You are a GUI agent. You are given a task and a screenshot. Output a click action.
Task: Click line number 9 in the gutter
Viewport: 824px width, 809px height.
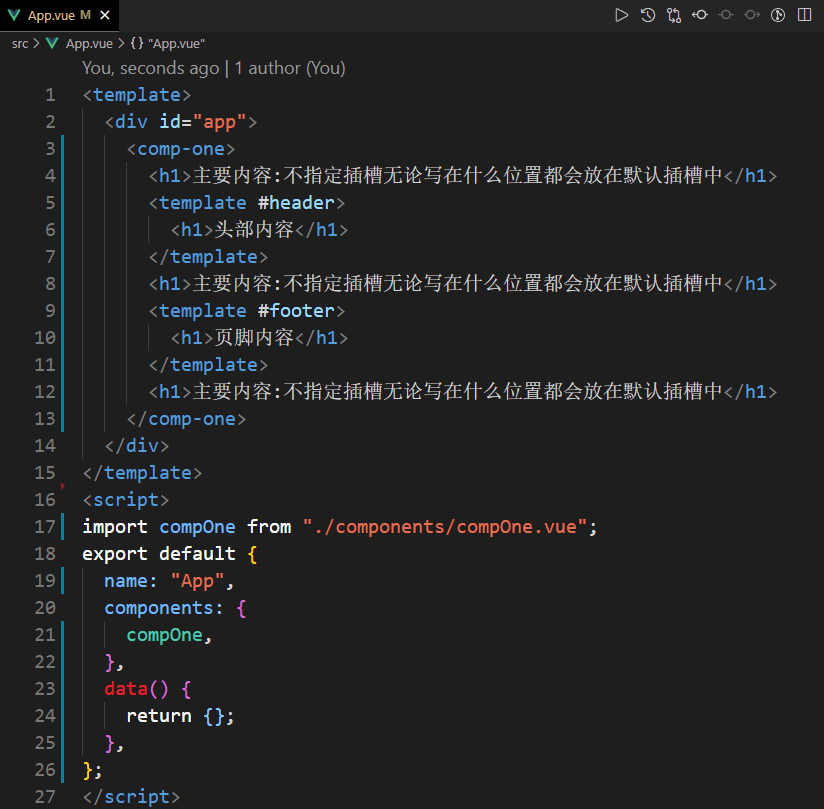[x=50, y=311]
